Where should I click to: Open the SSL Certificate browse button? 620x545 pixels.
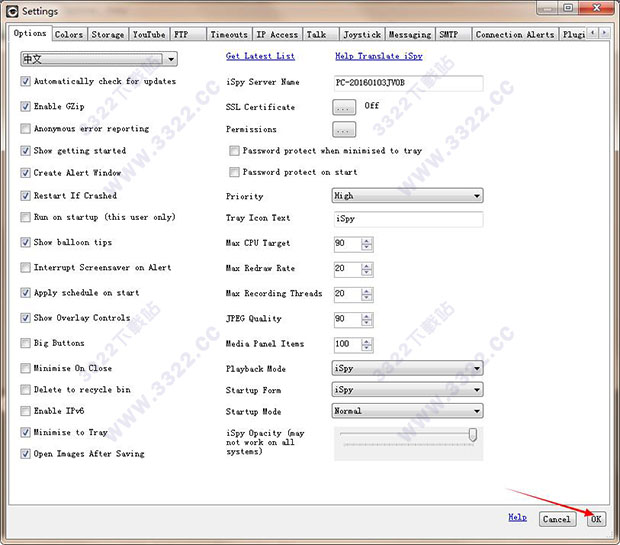point(344,106)
